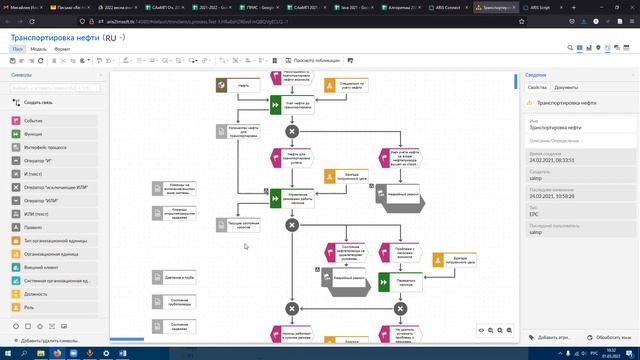Click the Windows Start button in taskbar

pos(8,353)
